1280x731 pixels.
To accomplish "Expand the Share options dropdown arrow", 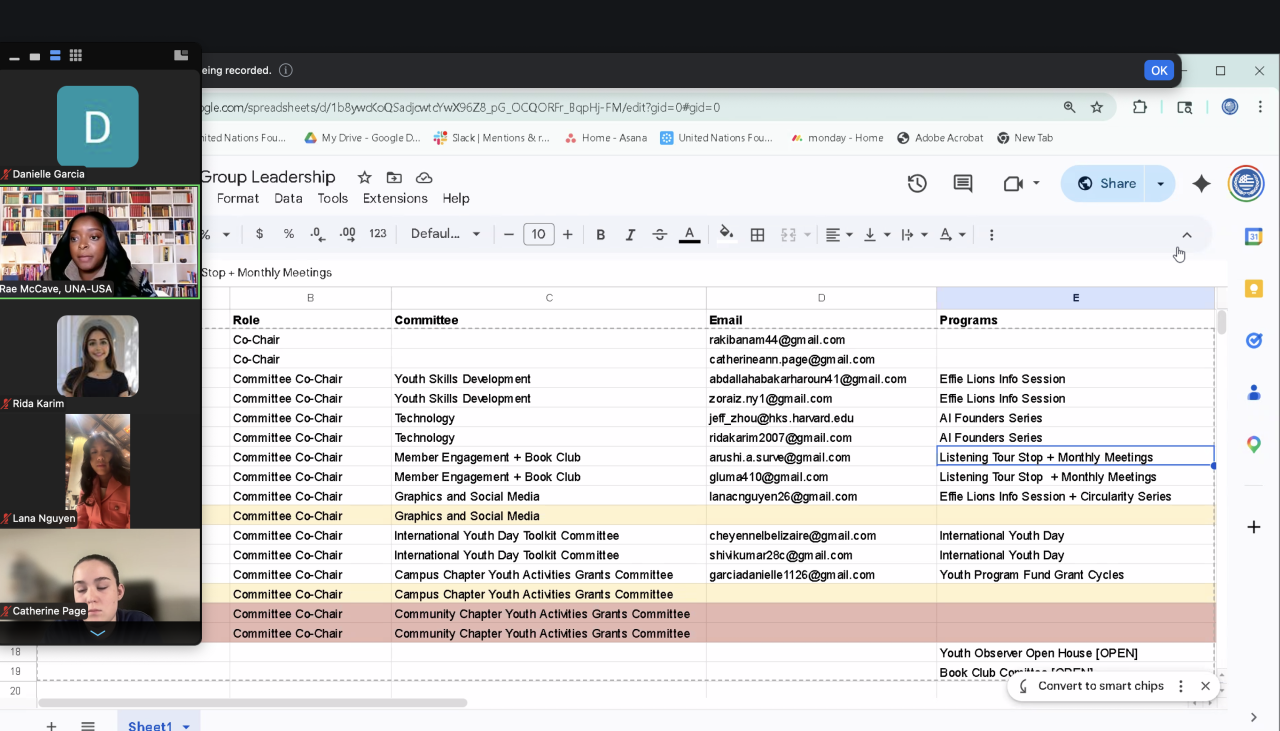I will [x=1160, y=183].
